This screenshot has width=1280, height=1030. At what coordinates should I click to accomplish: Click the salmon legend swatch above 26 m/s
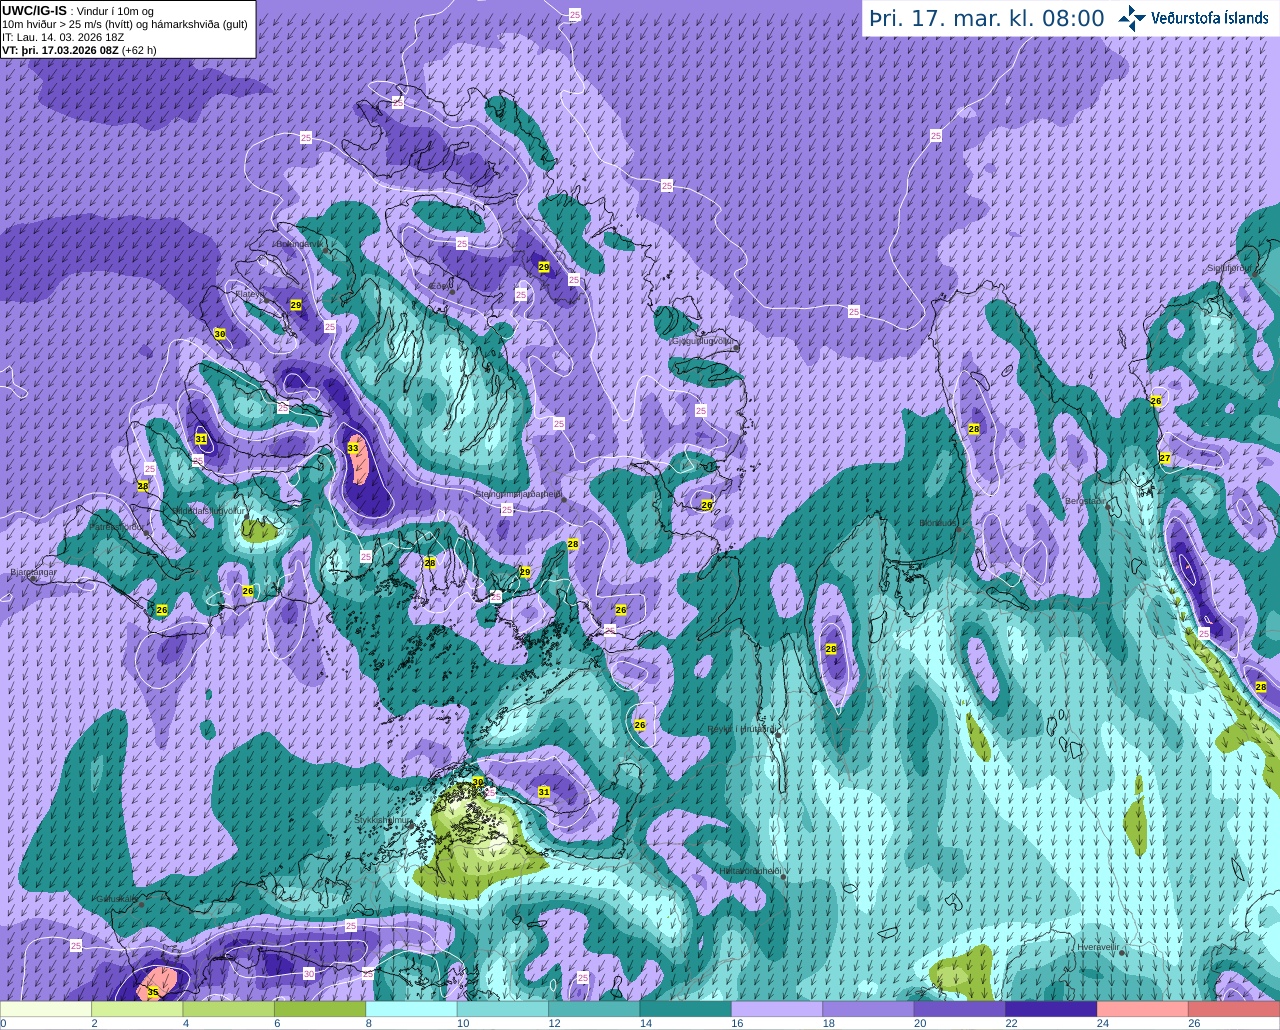1234,1009
